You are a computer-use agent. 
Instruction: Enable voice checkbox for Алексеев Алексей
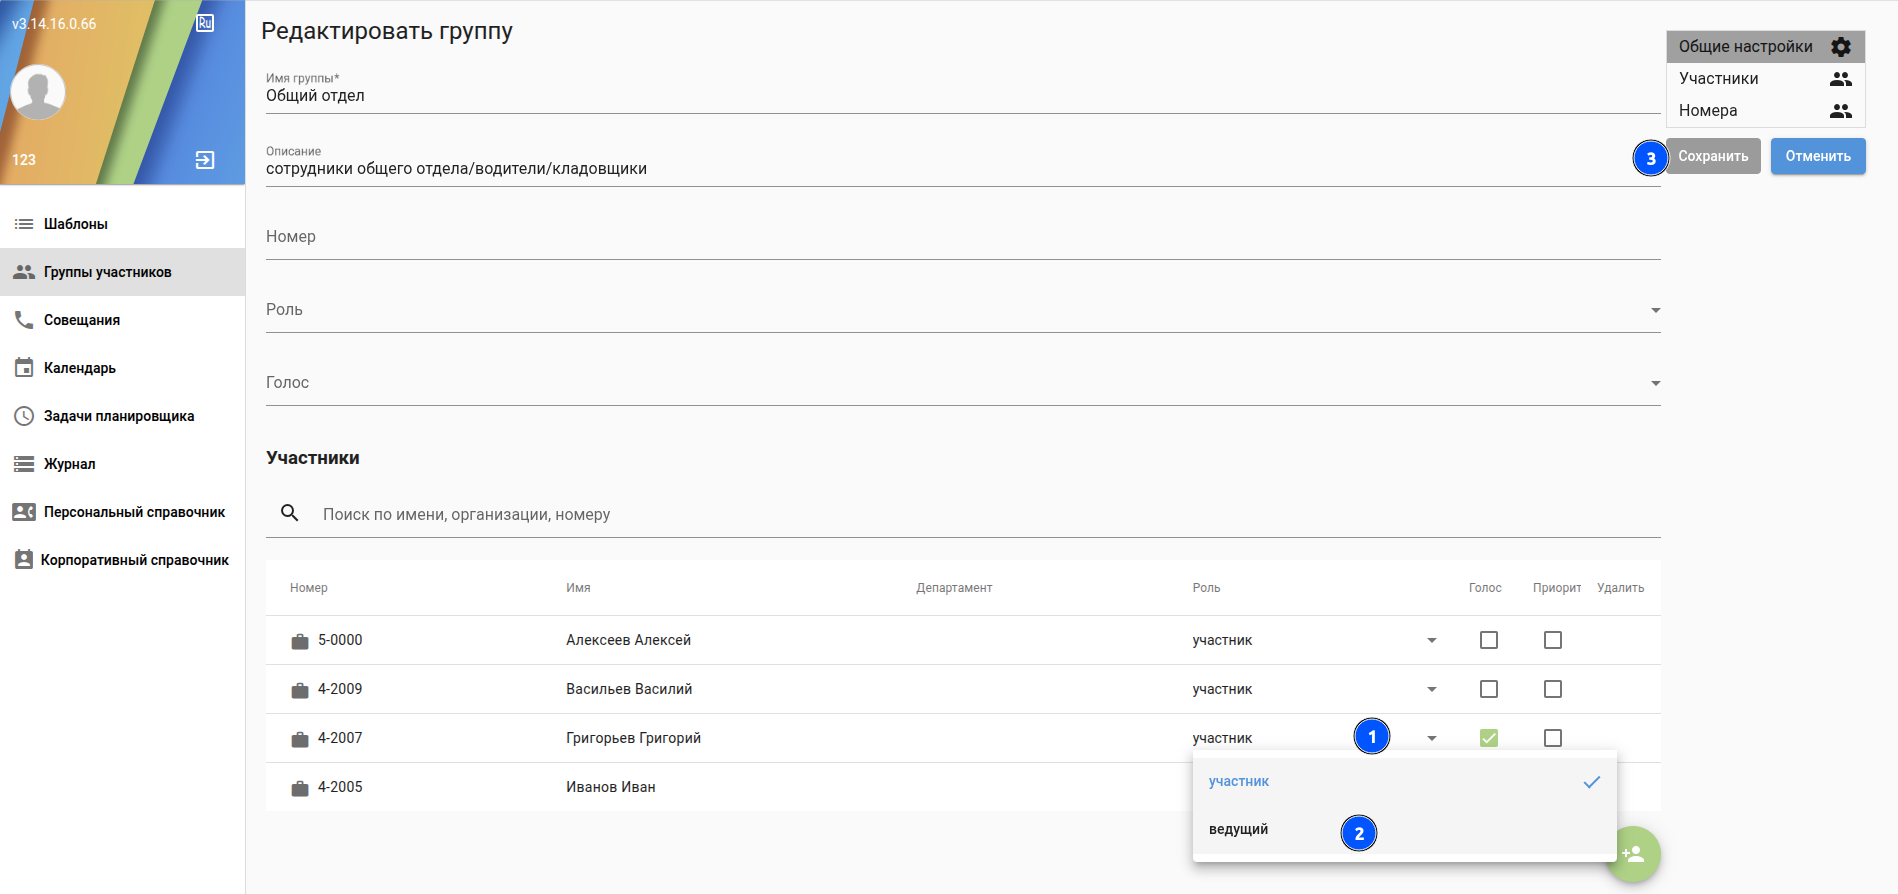pyautogui.click(x=1488, y=640)
